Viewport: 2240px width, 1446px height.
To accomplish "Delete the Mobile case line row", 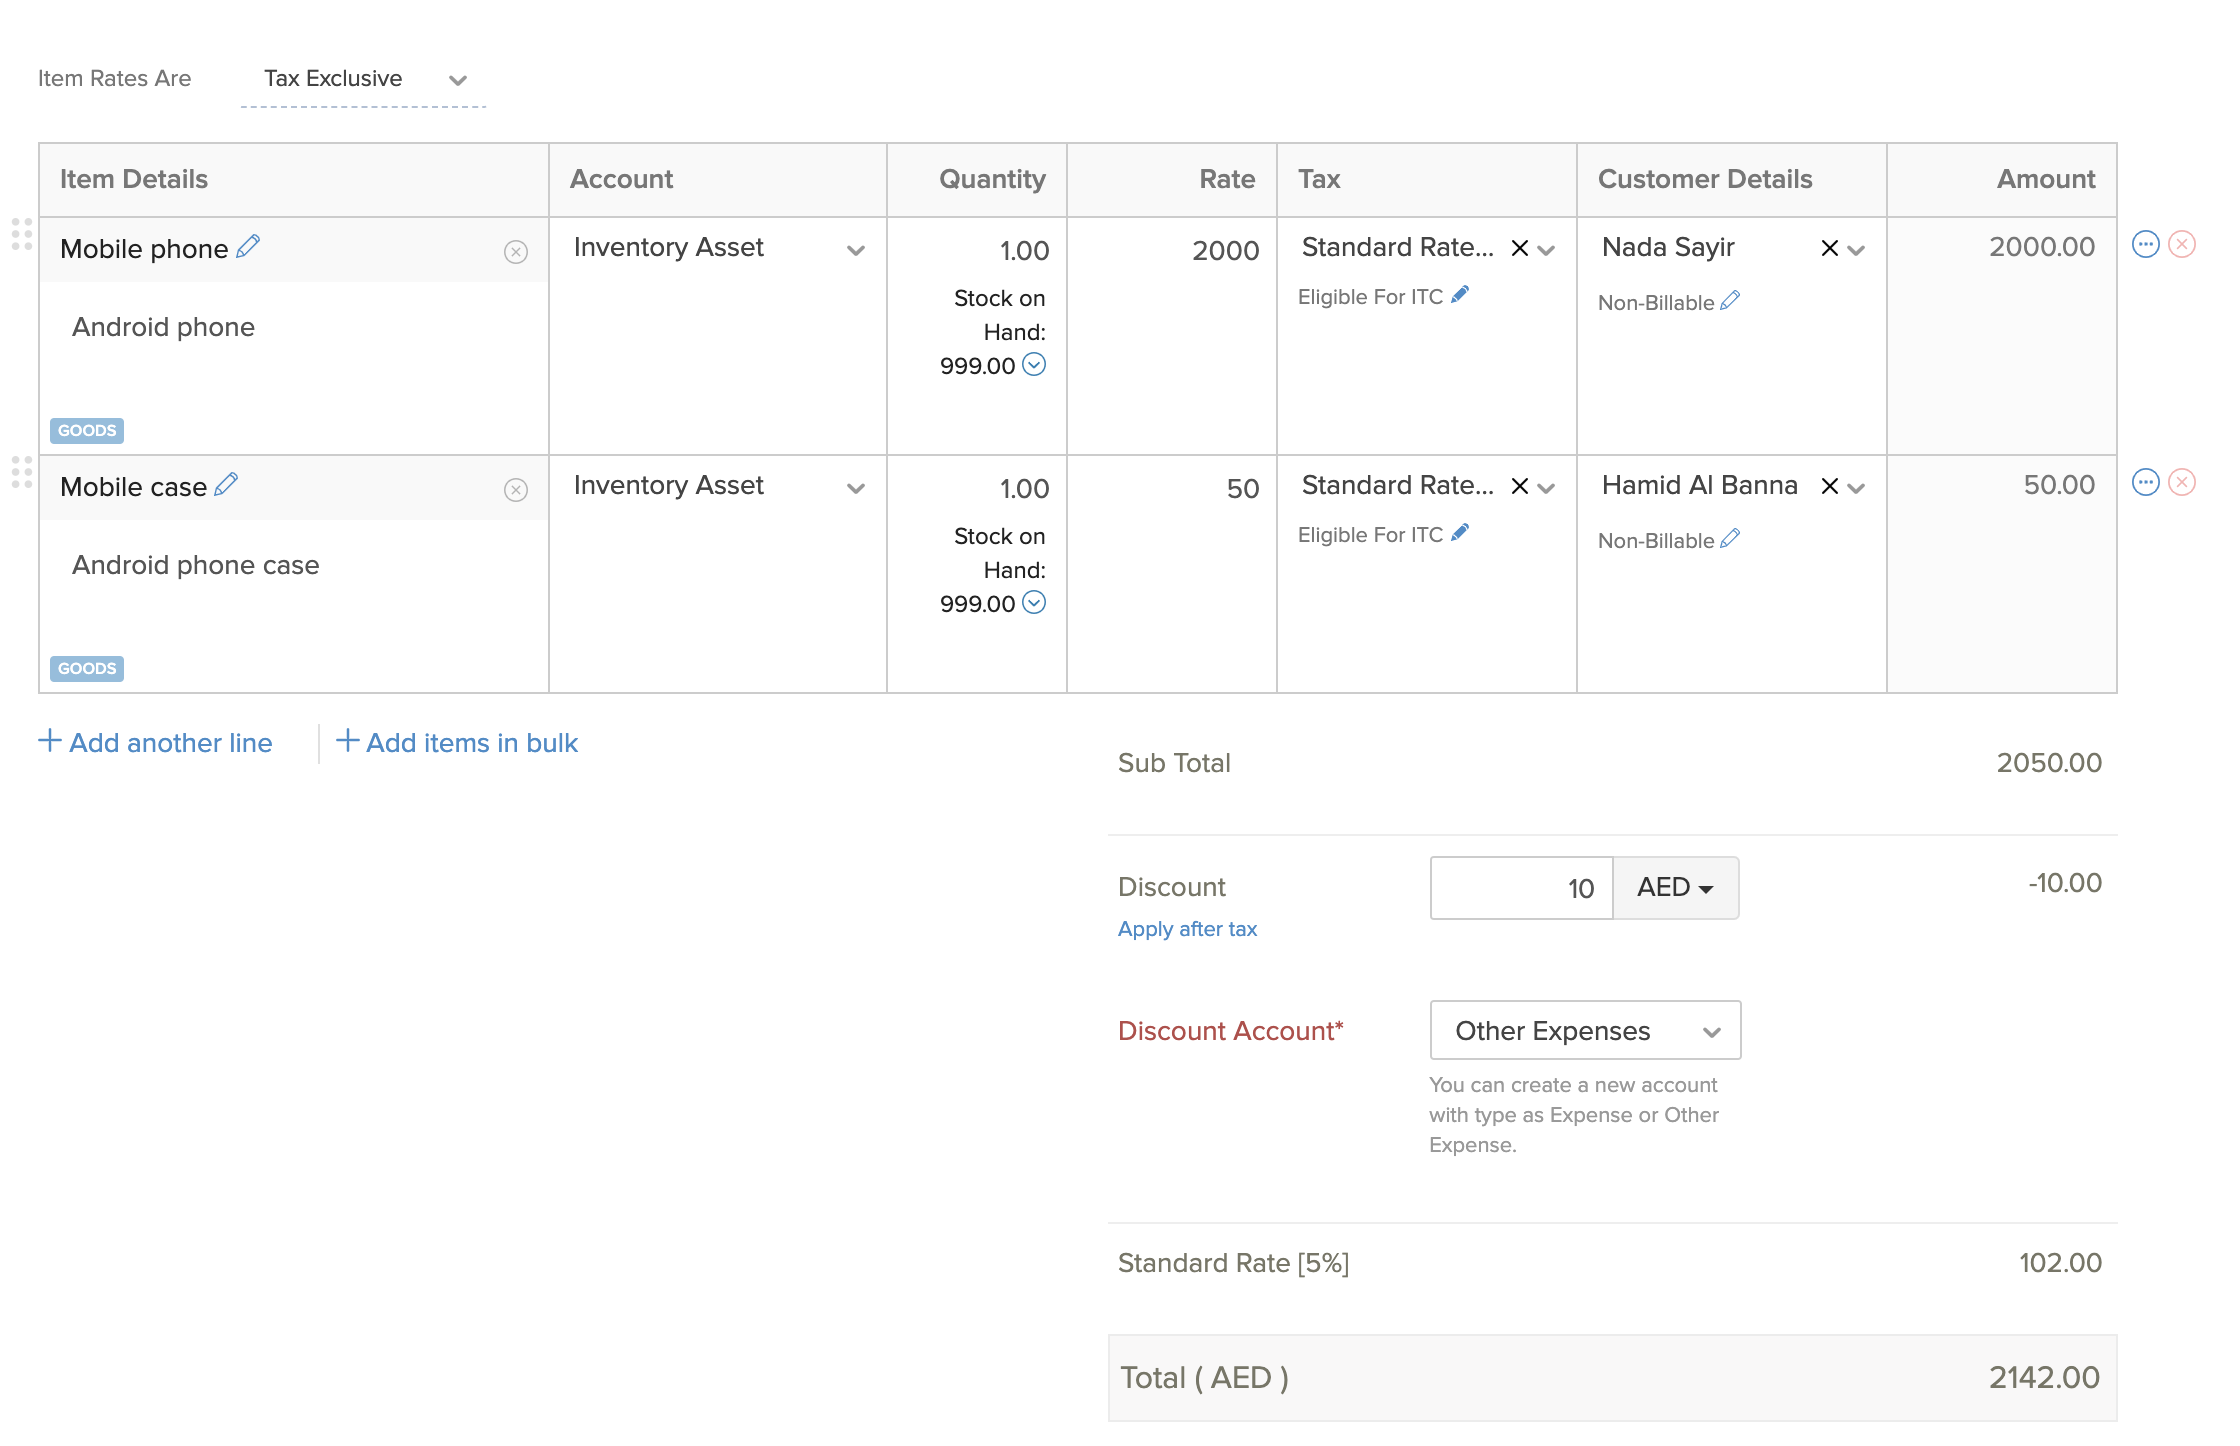I will coord(2182,483).
